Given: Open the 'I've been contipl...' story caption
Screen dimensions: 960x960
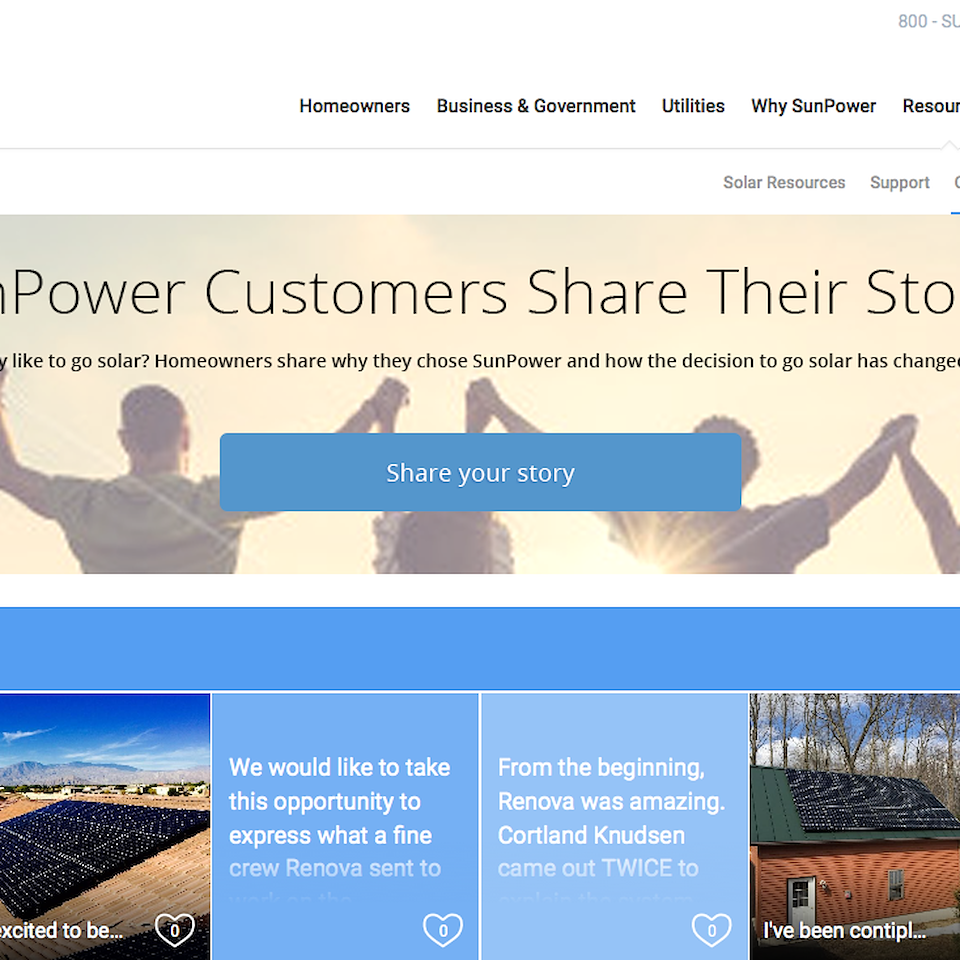Looking at the screenshot, I should [844, 931].
